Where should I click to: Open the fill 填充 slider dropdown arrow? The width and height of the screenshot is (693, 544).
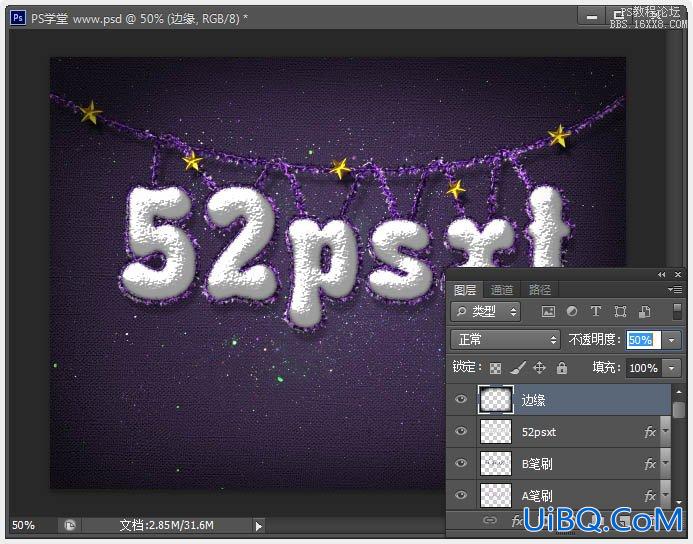(x=671, y=368)
